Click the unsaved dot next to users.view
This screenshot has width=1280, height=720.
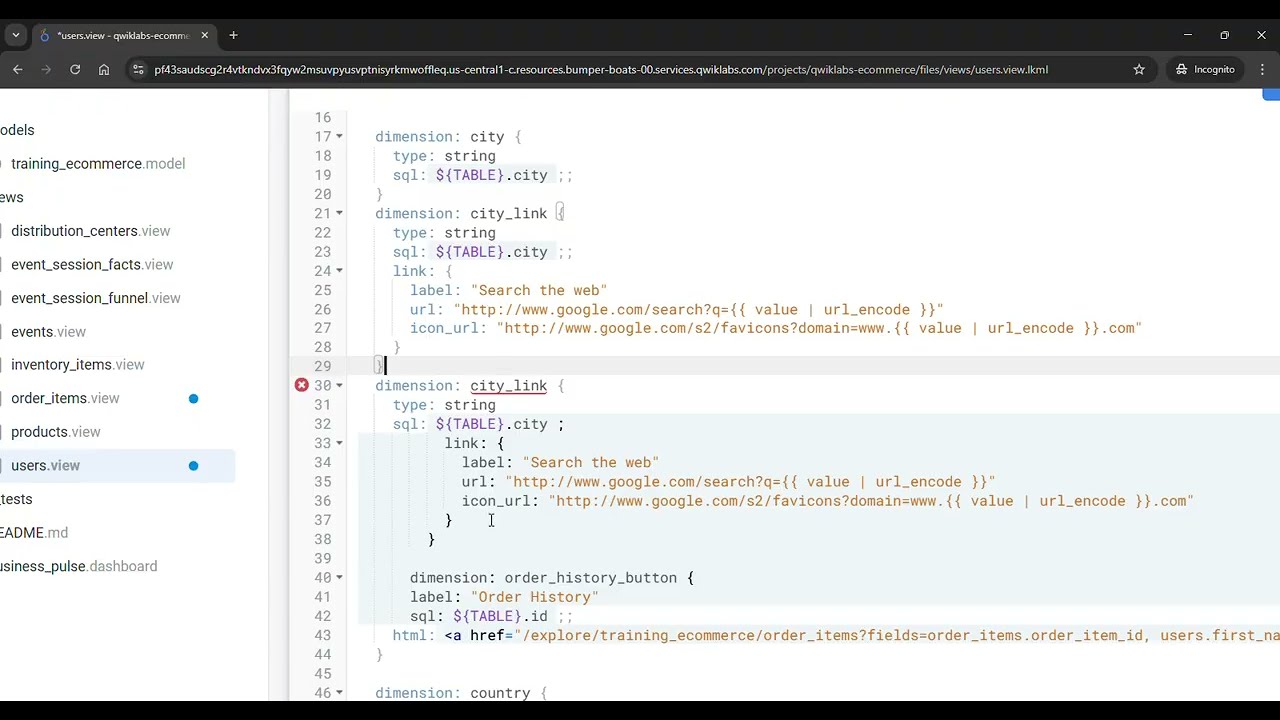[x=194, y=466]
